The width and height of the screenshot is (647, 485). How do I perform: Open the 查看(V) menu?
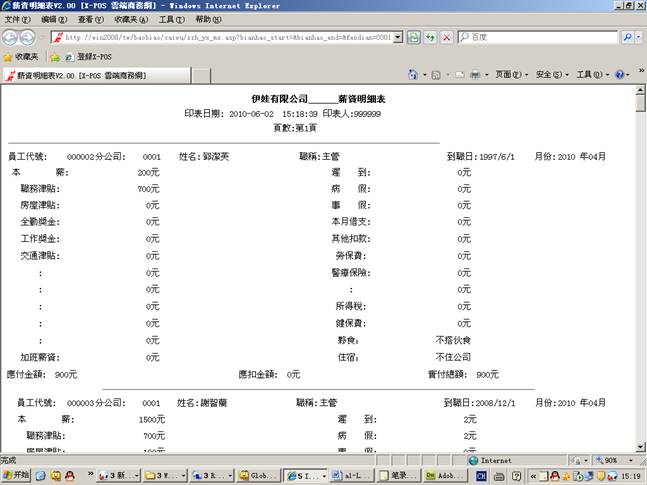pos(91,20)
